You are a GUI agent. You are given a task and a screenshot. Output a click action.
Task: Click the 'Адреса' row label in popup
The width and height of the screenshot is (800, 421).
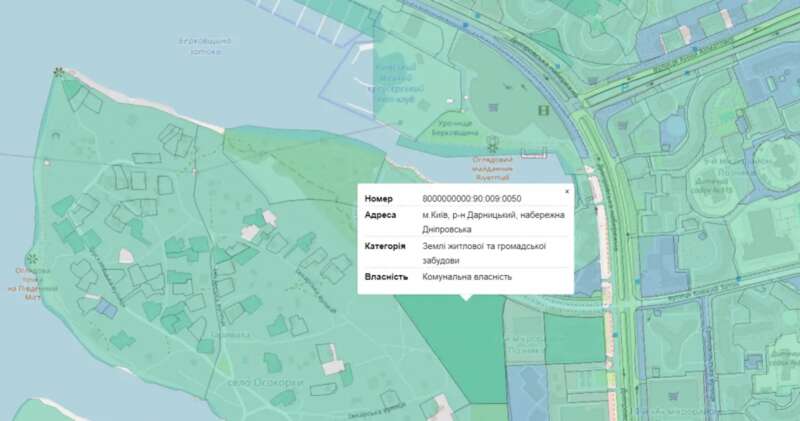(x=382, y=215)
